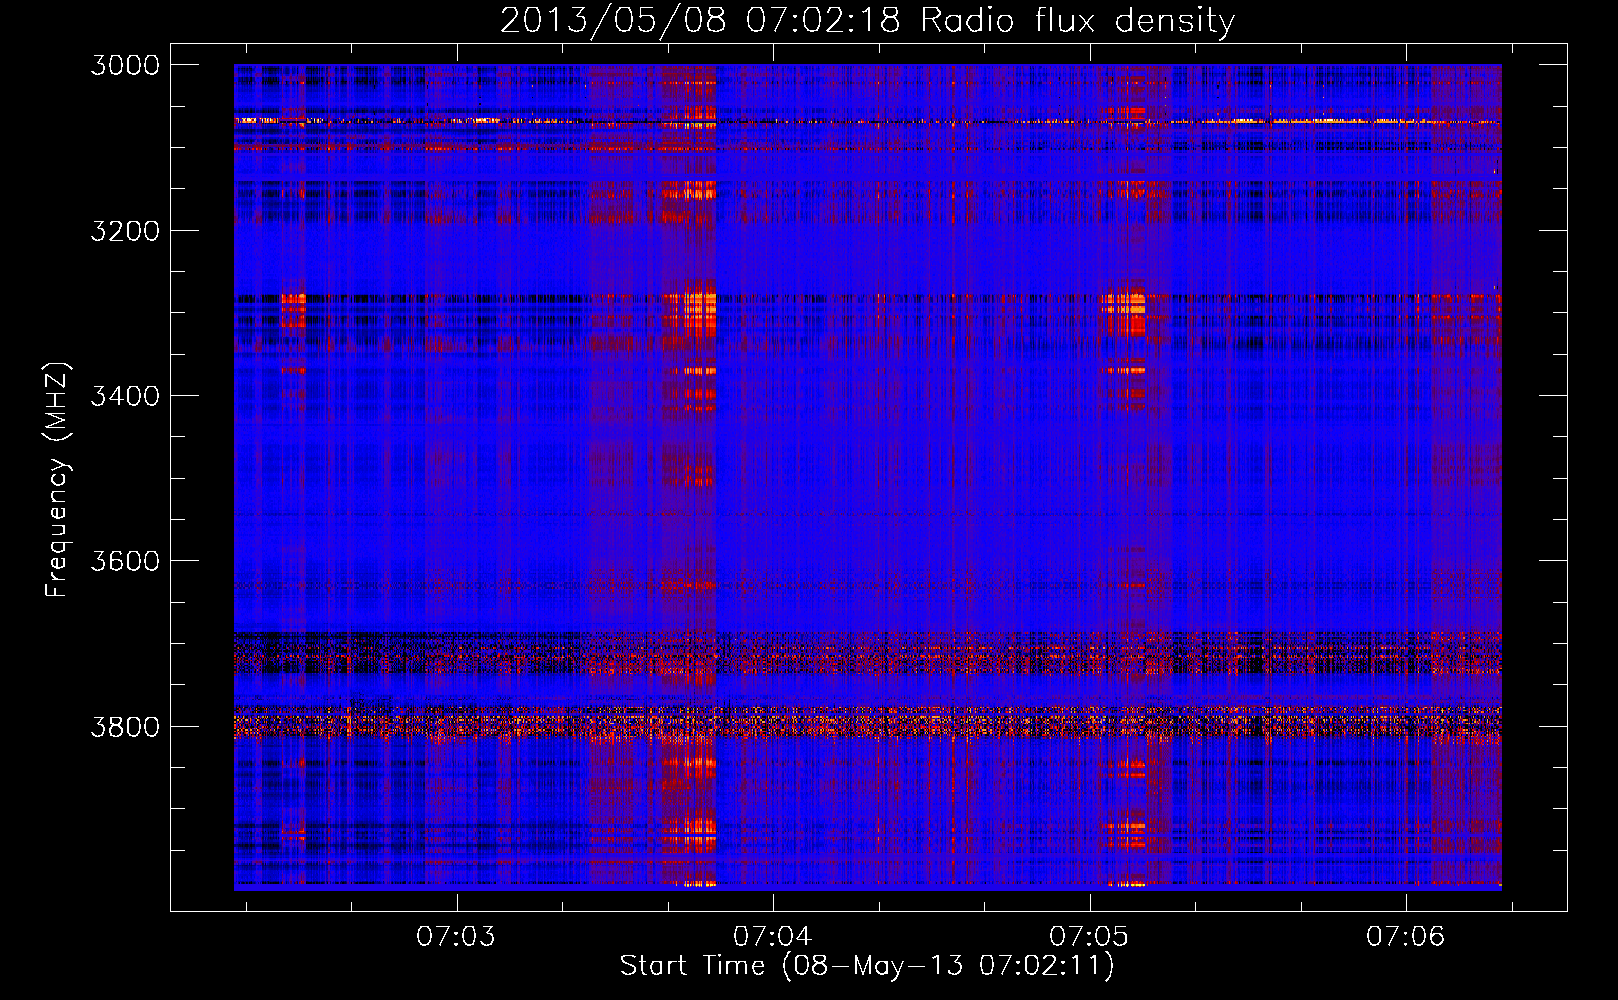
Task: Click the 07:05 time axis label
Action: [1089, 937]
